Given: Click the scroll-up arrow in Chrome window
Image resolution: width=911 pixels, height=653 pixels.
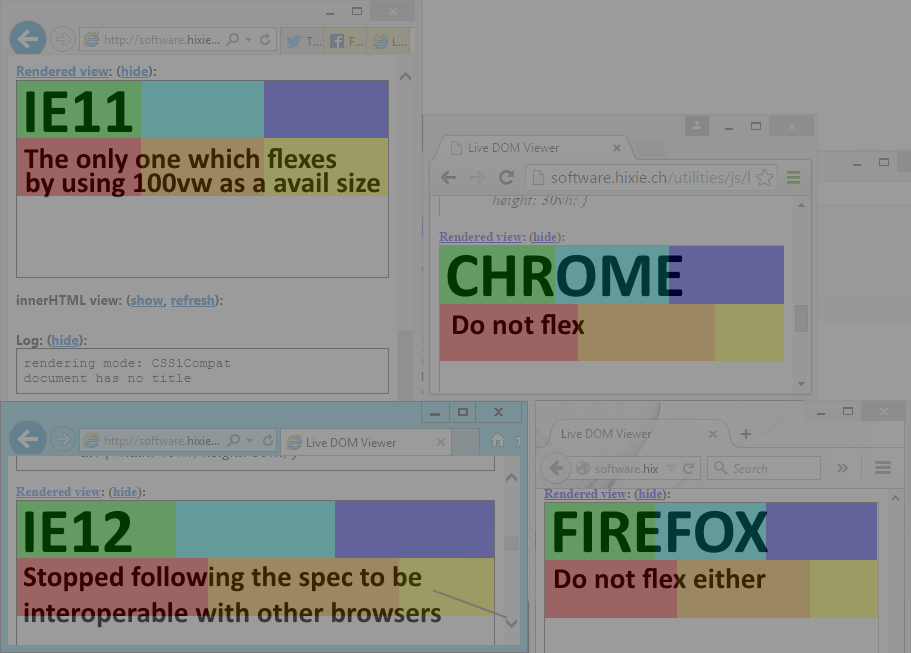Looking at the screenshot, I should click(x=801, y=205).
